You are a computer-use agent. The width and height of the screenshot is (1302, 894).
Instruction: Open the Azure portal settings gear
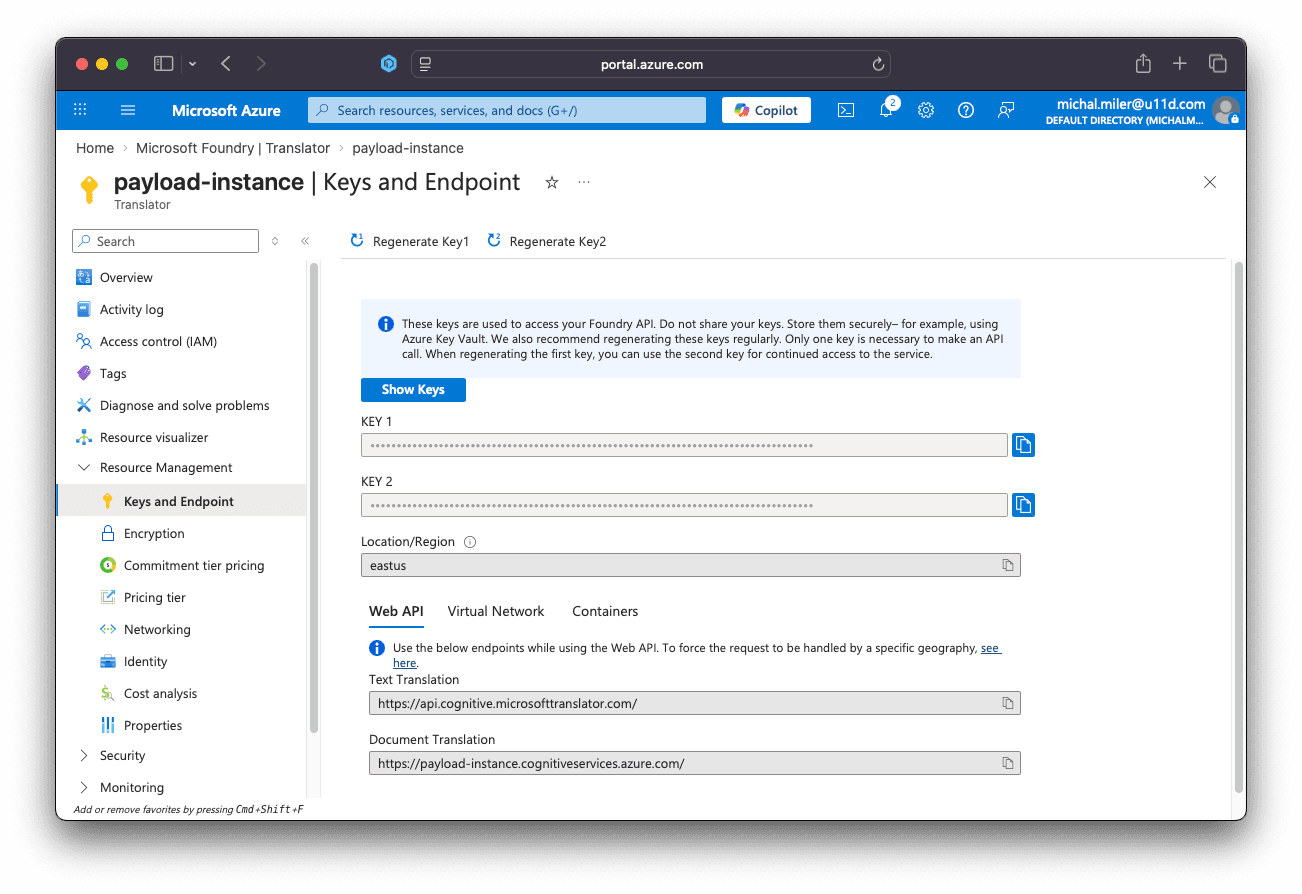pyautogui.click(x=925, y=110)
